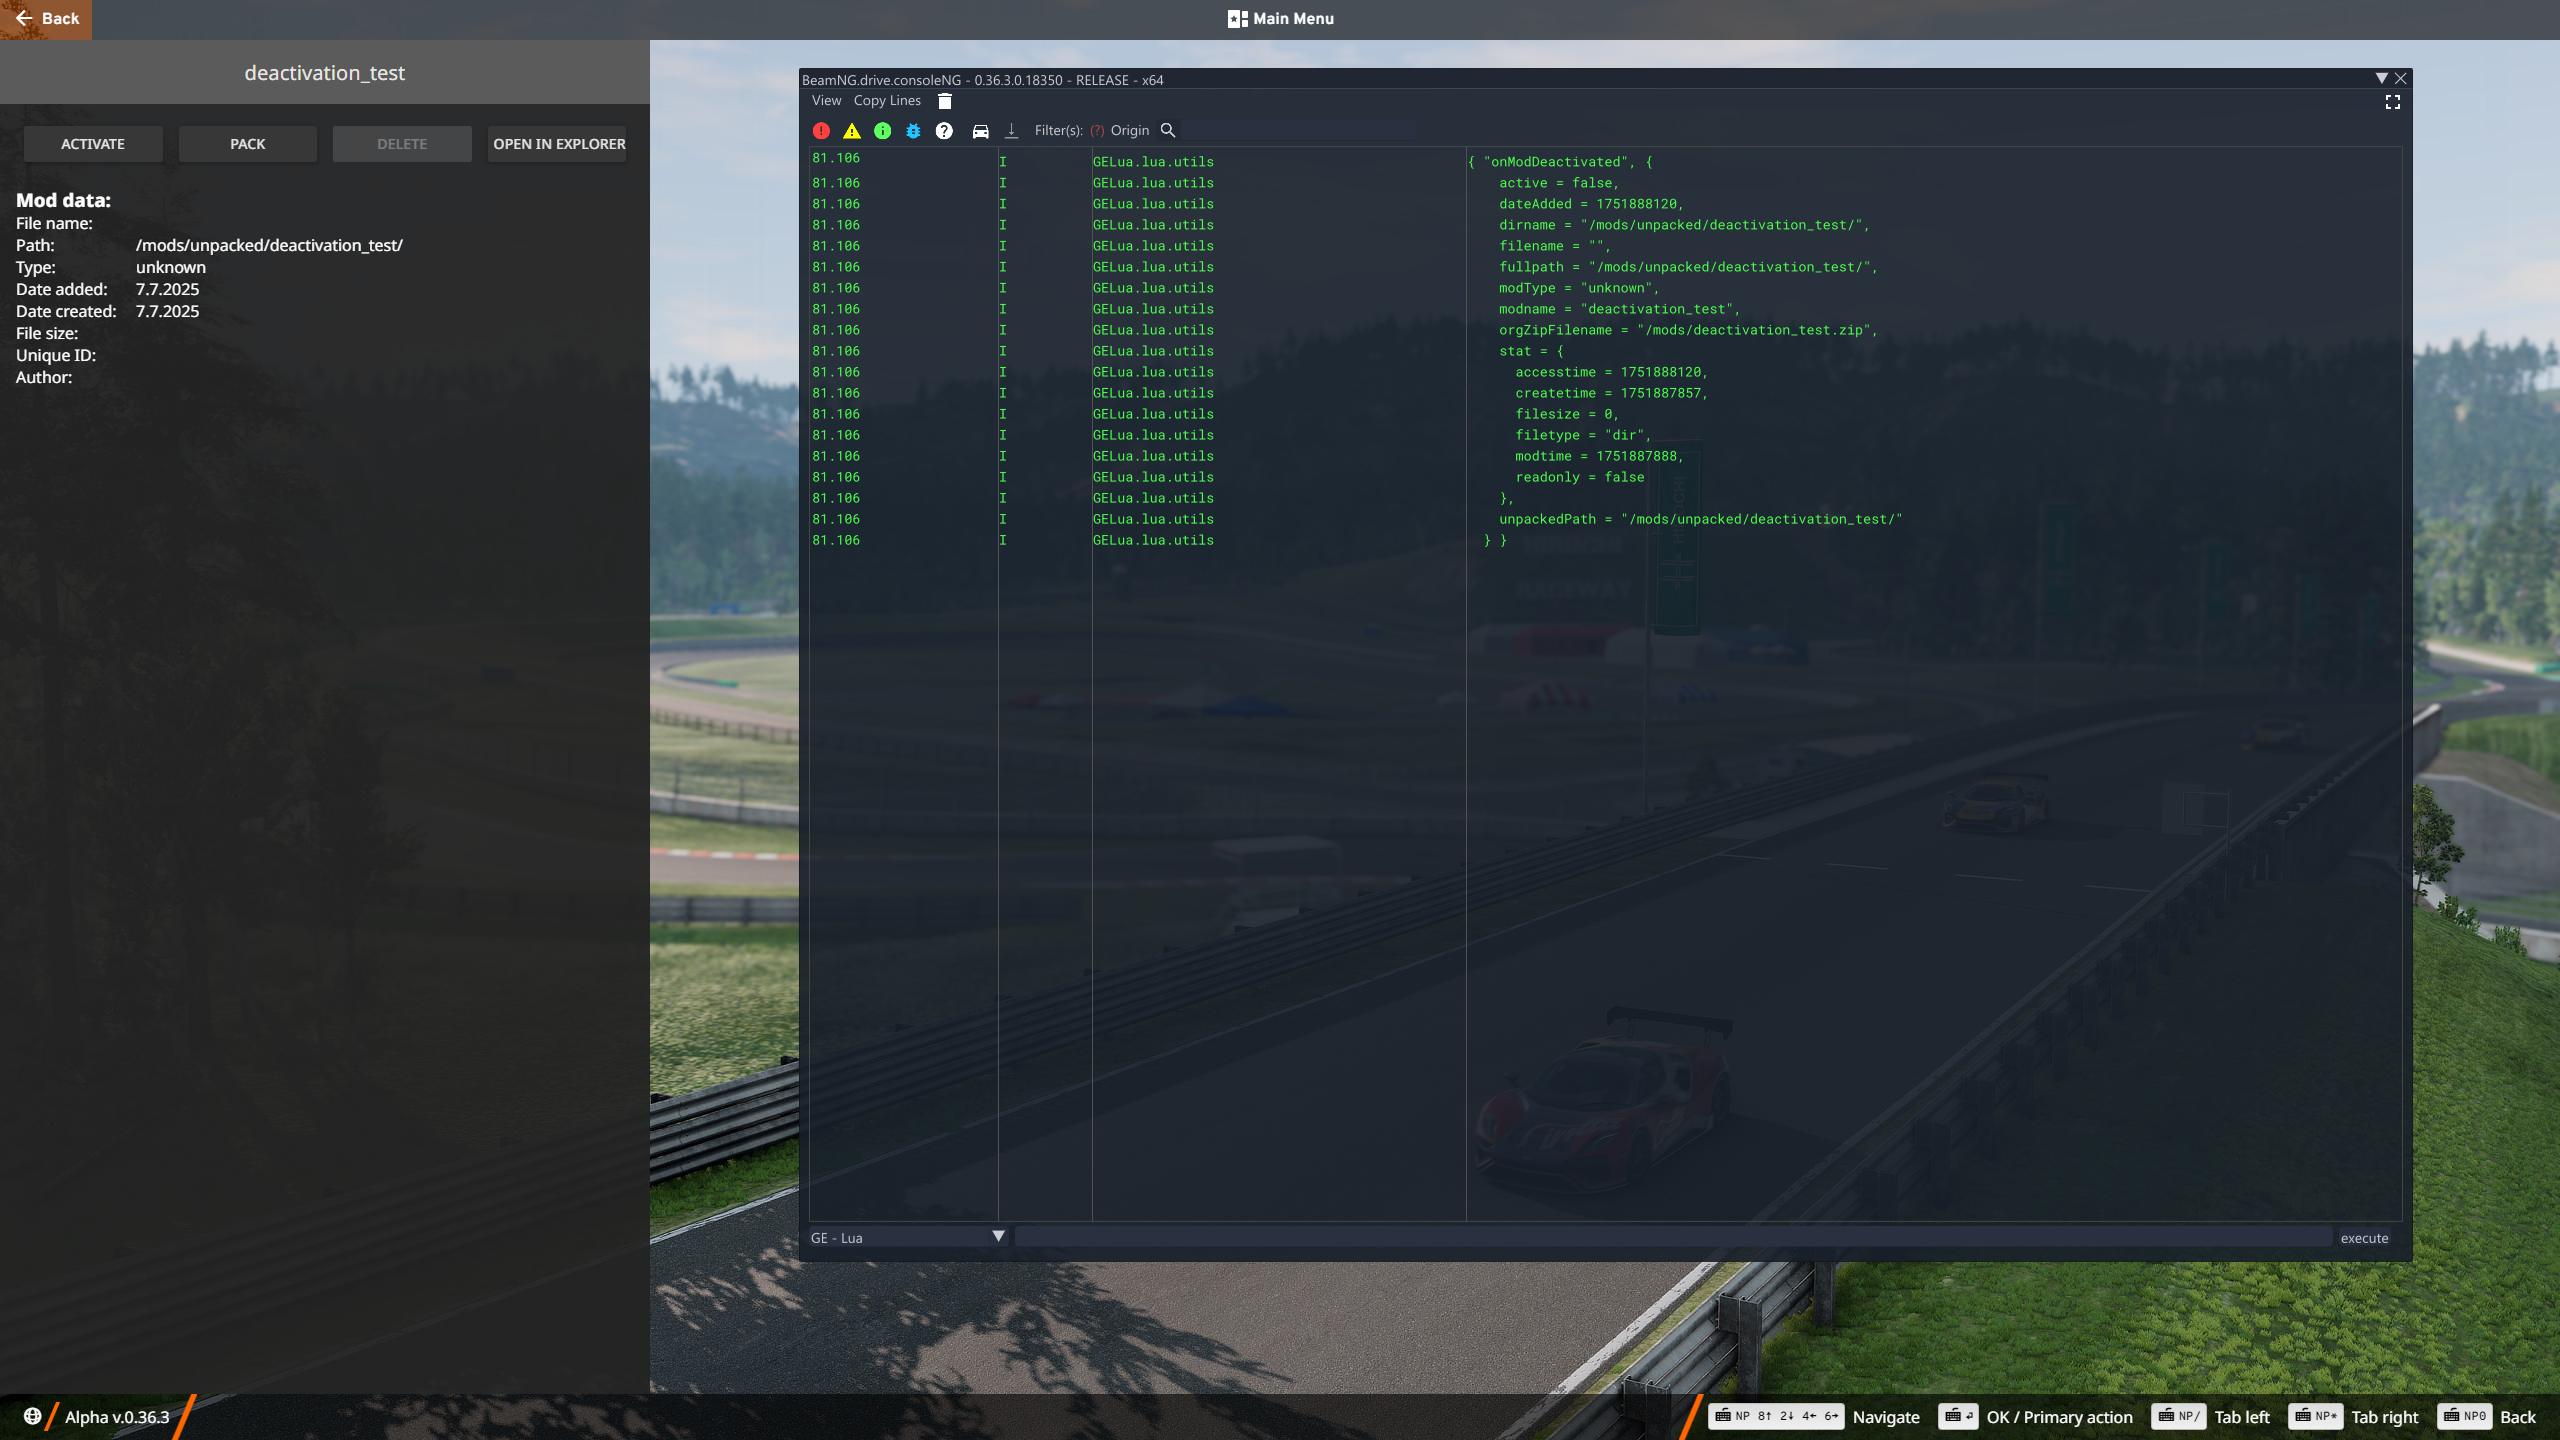
Task: Click the red filter help (?) marker
Action: (x=1097, y=131)
